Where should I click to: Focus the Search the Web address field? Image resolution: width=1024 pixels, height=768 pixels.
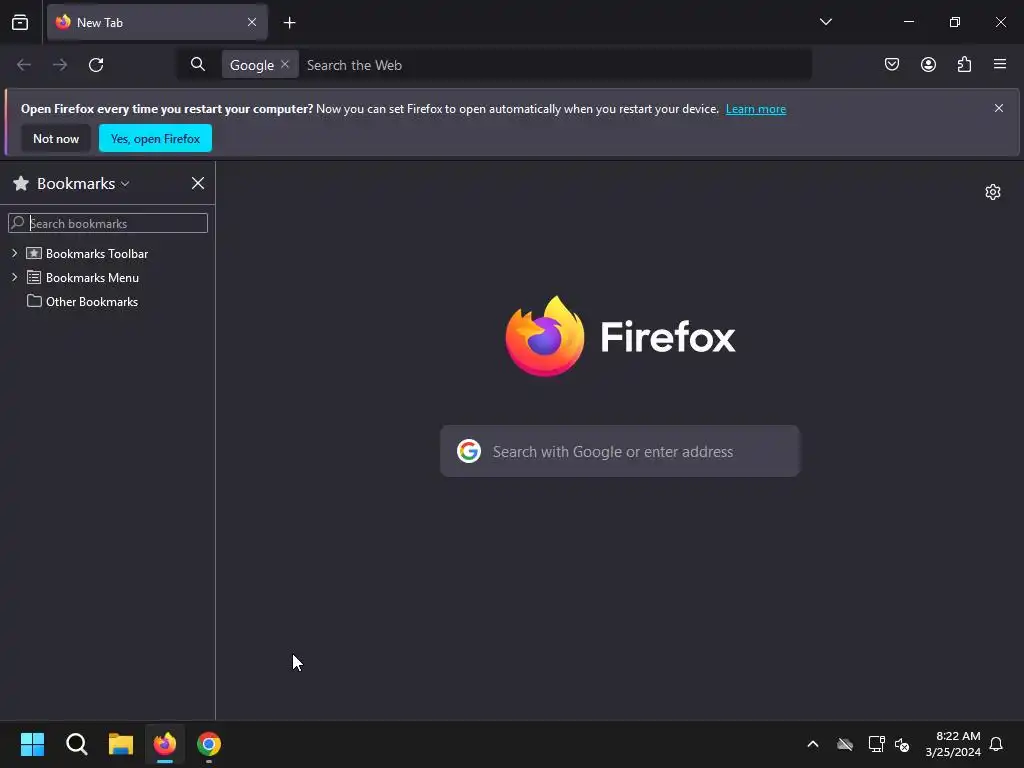(555, 65)
